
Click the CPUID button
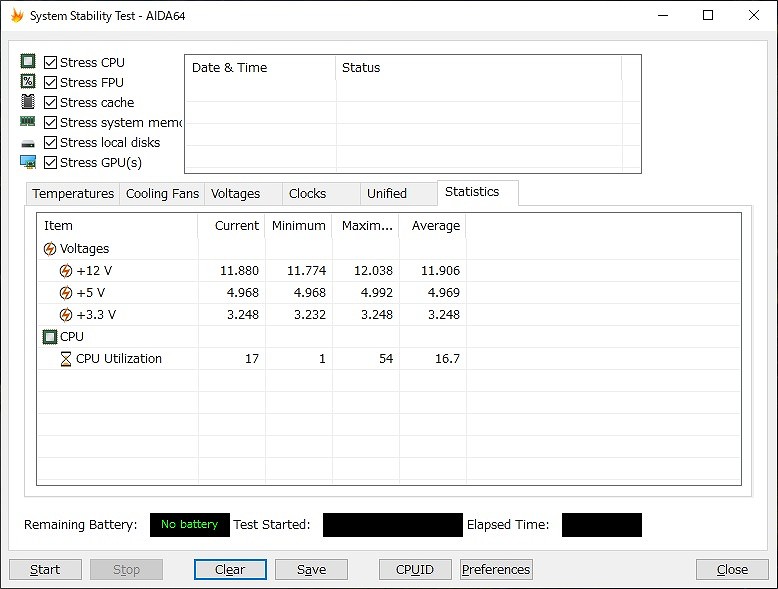pos(415,570)
